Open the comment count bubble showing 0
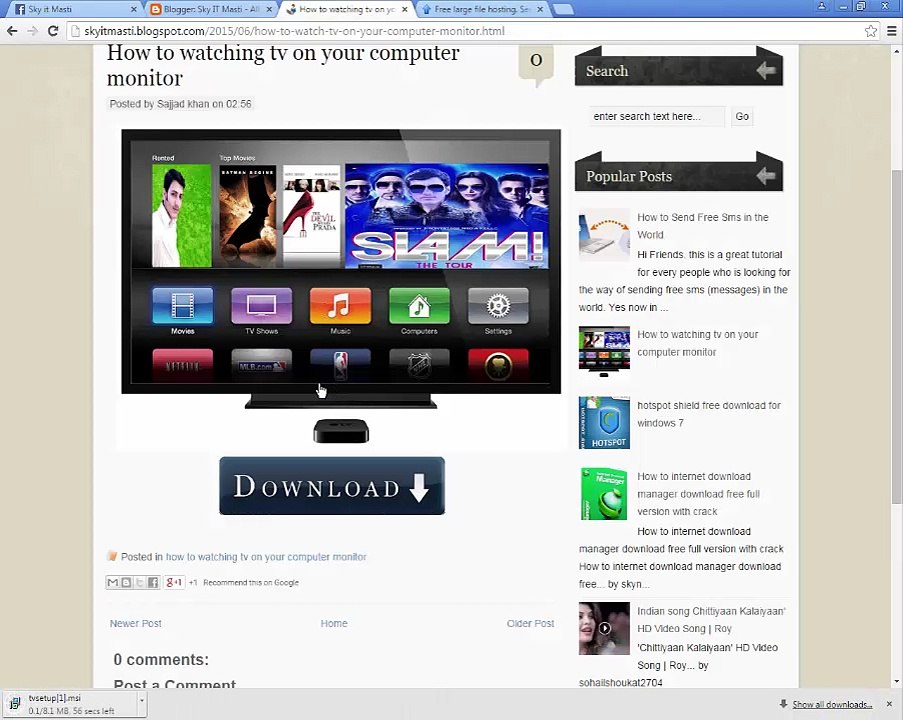The height and width of the screenshot is (720, 903). (x=536, y=62)
